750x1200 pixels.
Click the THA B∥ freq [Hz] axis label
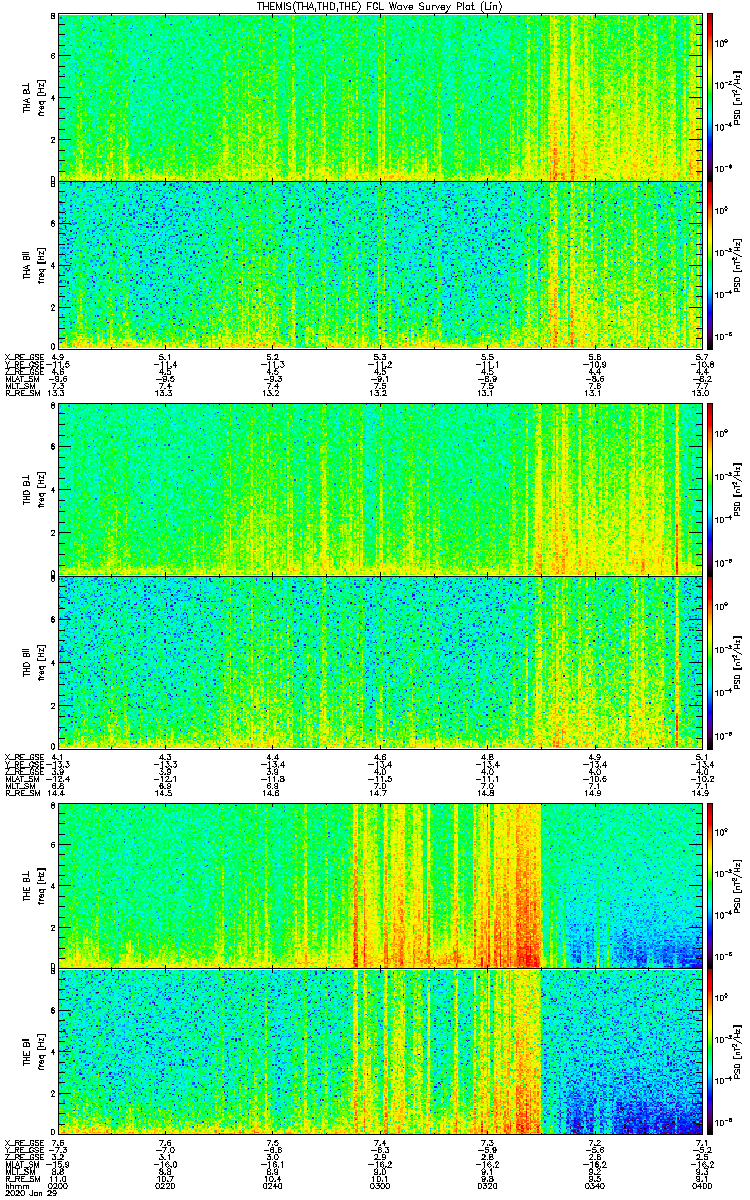[42, 265]
